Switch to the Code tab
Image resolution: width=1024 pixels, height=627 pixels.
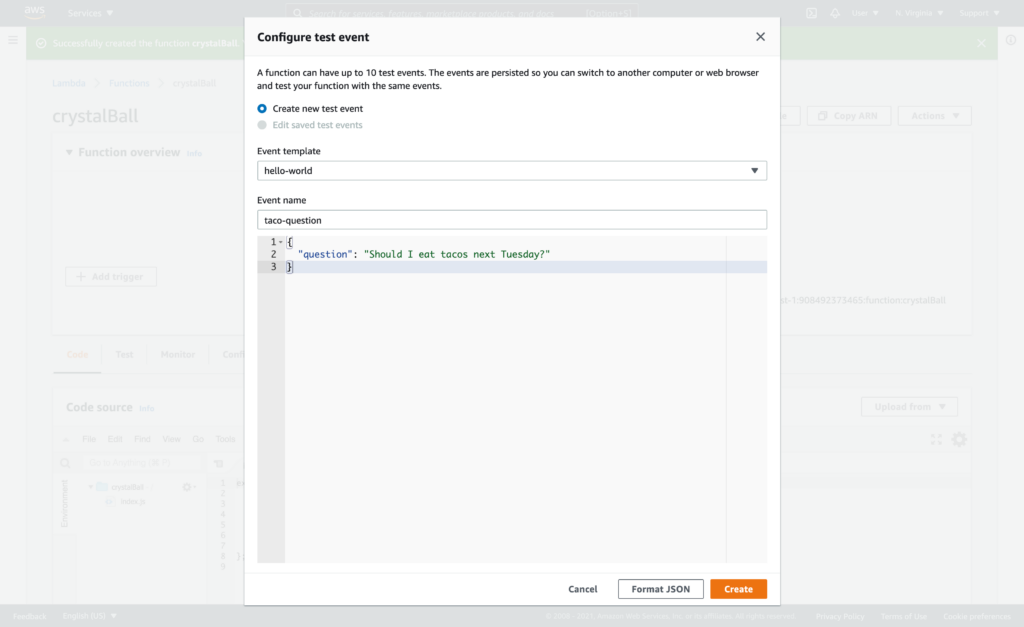coord(77,355)
